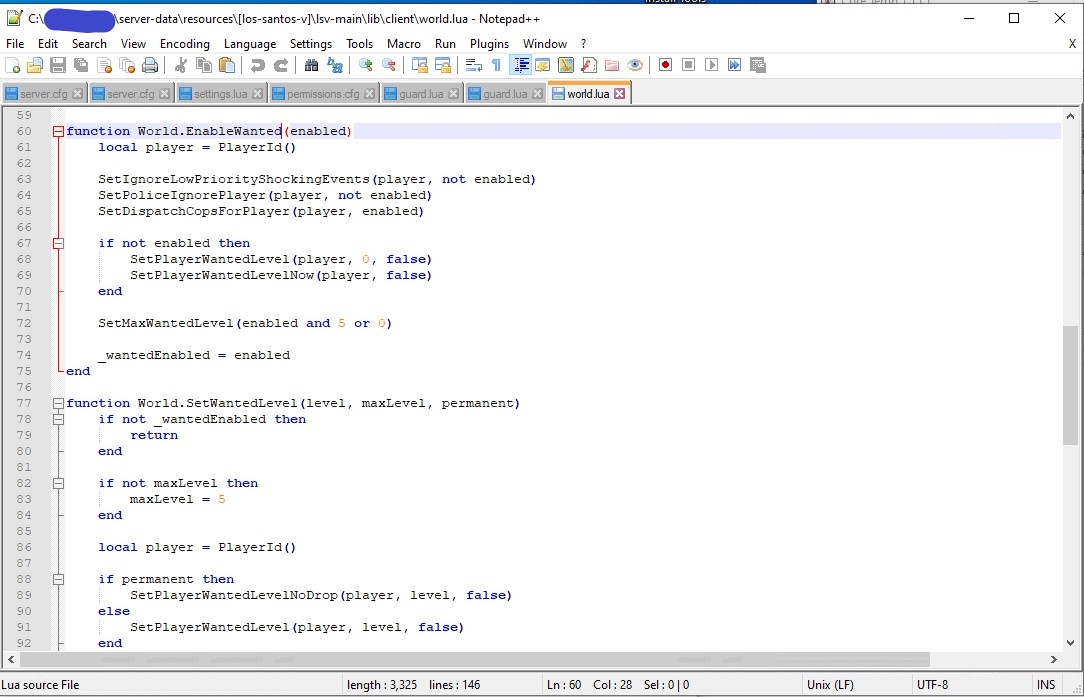This screenshot has width=1084, height=697.
Task: Open Find with the binoculars icon
Action: point(311,66)
